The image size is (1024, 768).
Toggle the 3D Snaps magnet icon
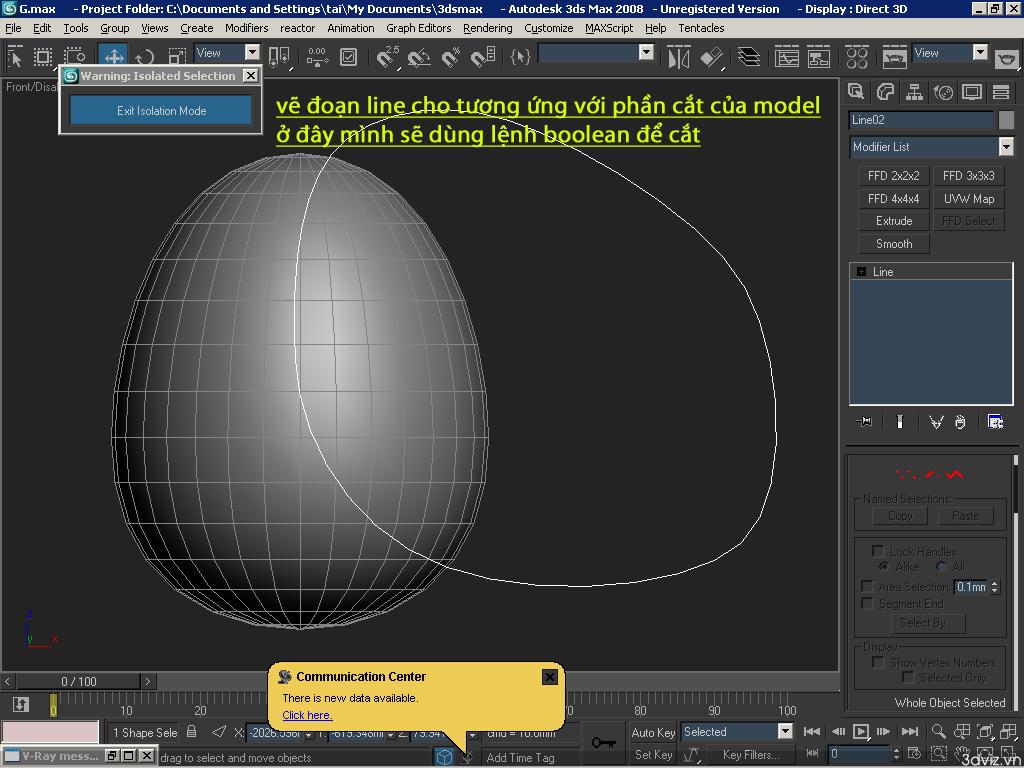(x=387, y=57)
